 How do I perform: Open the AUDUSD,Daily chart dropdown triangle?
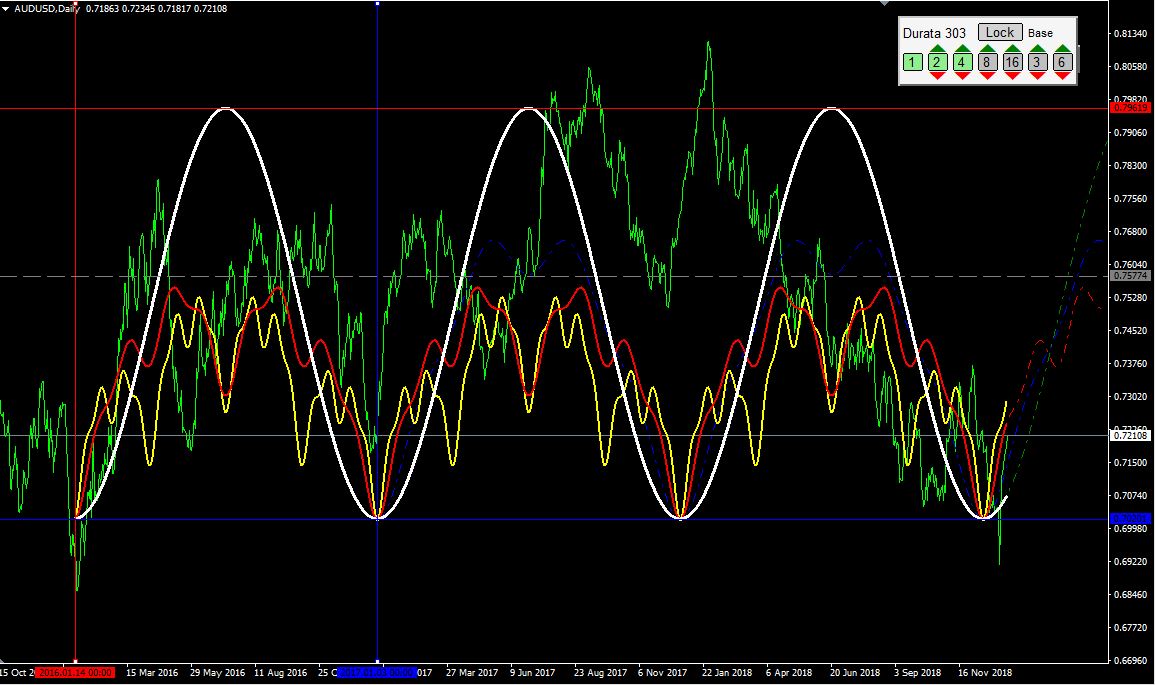[x=6, y=8]
